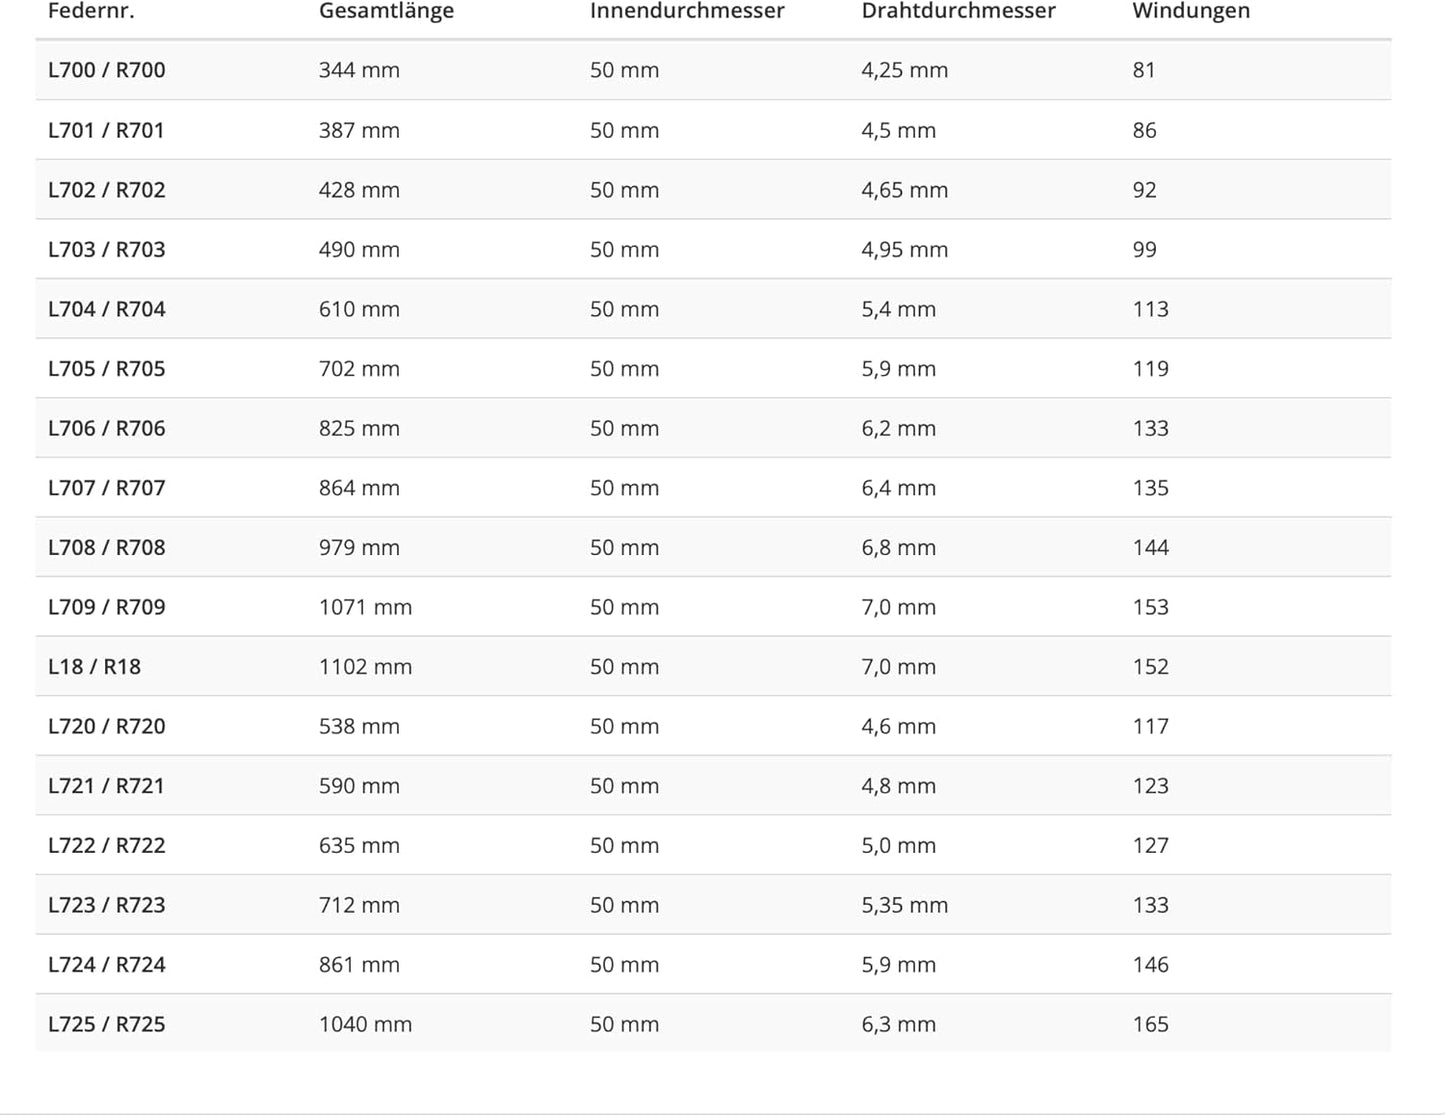Click the Gesamtlänge column header
The image size is (1445, 1117).
(386, 11)
